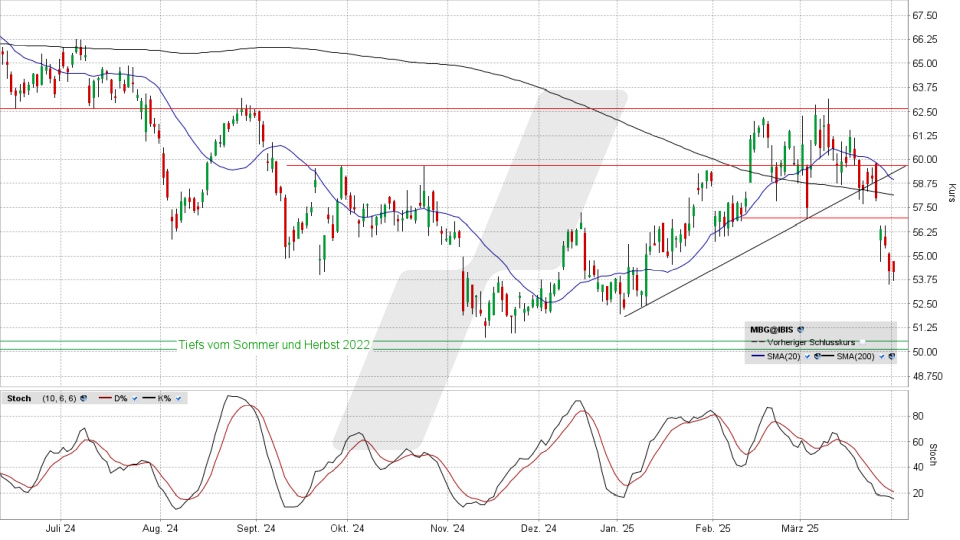Viewport: 960px width, 540px height.
Task: Click the 'März '25' axis label
Action: pos(800,528)
